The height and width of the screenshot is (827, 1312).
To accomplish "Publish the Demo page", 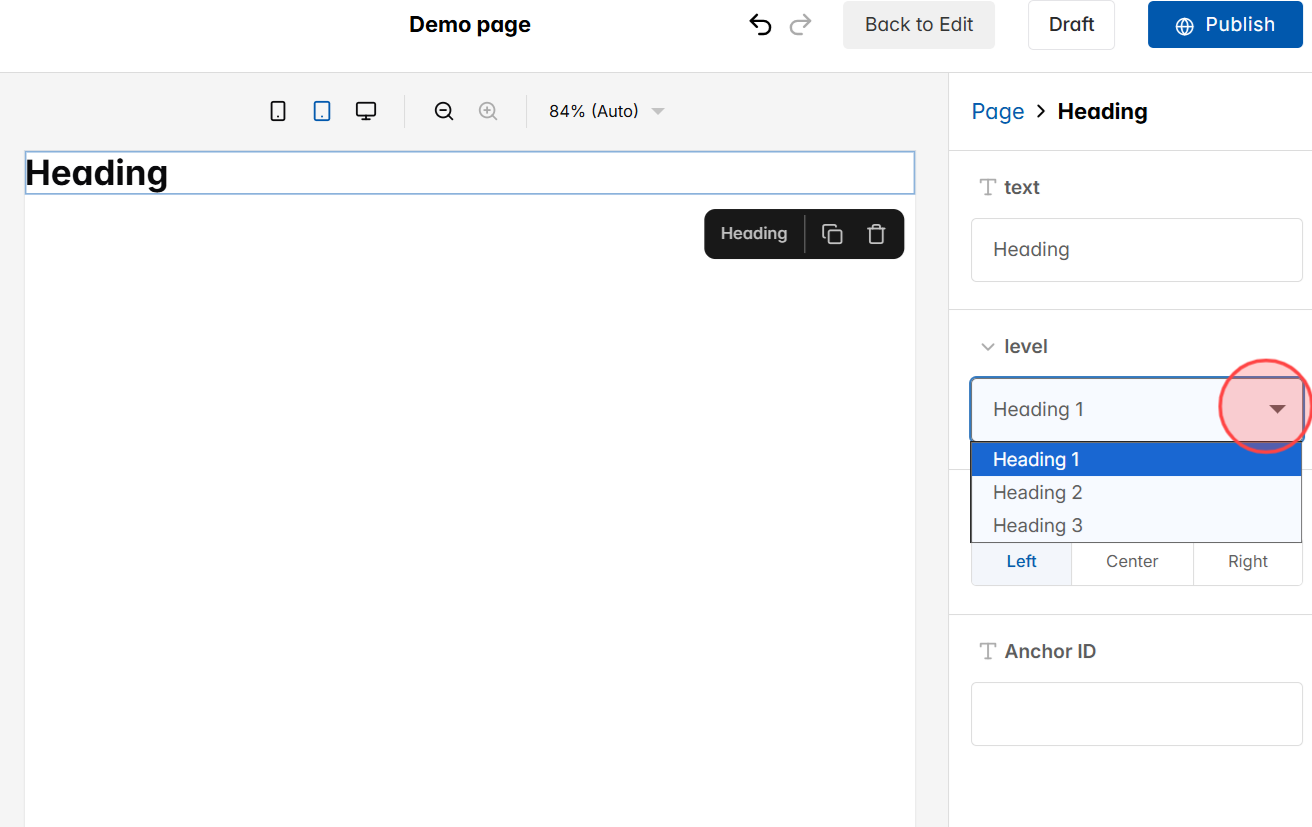I will (x=1224, y=24).
